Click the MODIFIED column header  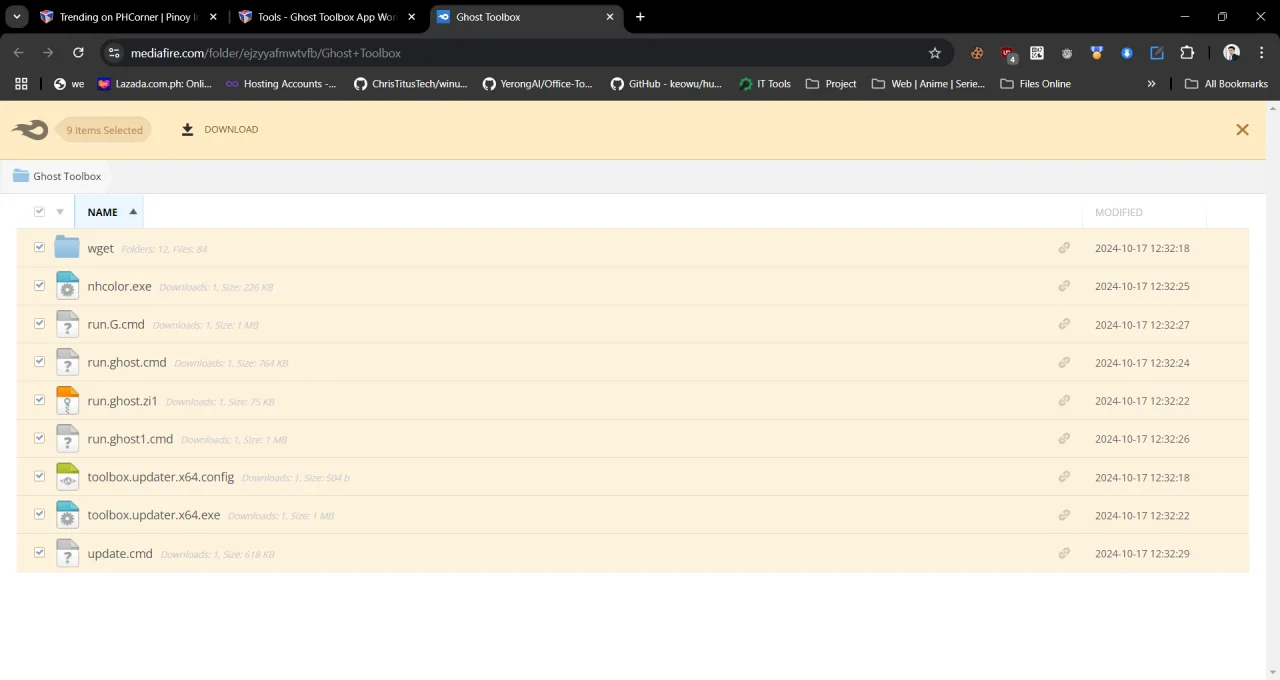point(1118,212)
